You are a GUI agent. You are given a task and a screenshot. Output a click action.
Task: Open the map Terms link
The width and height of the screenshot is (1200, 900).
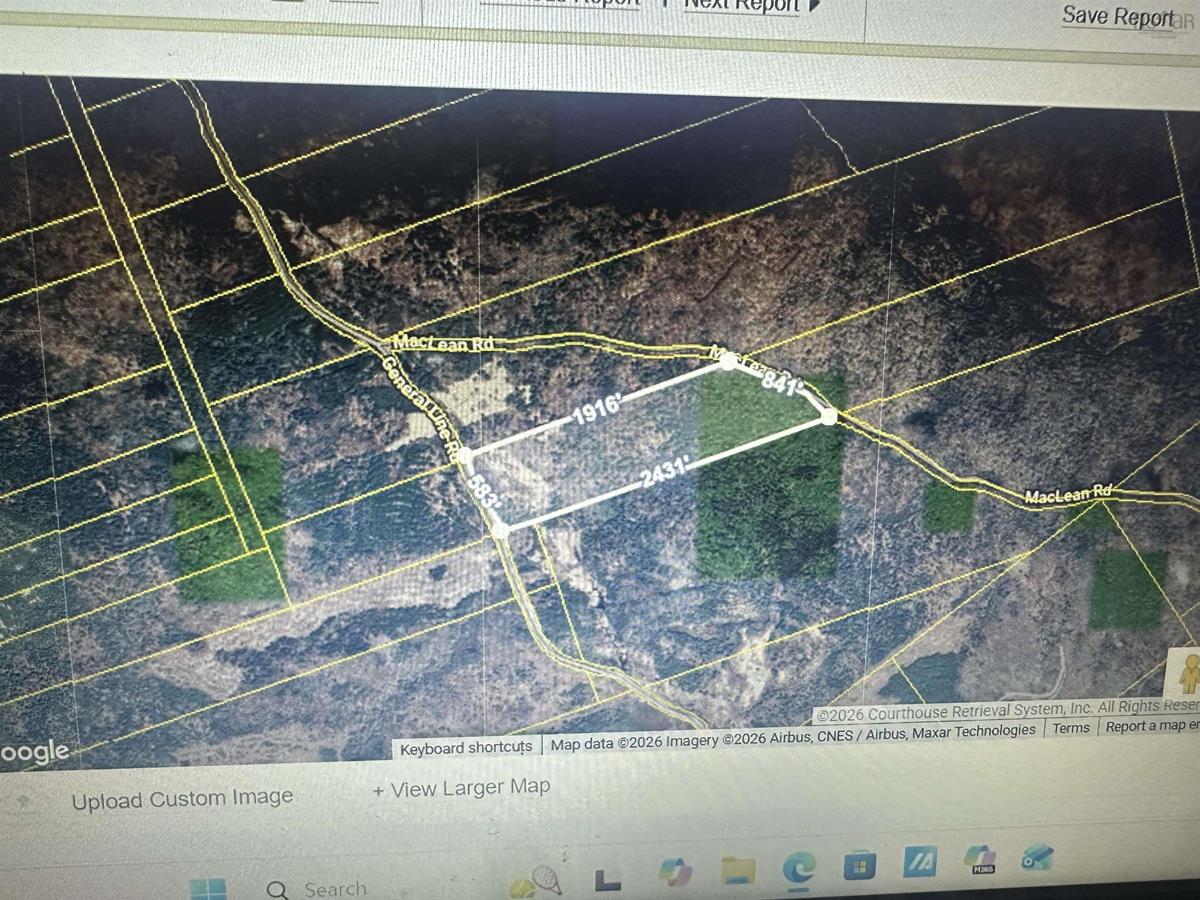point(1071,728)
